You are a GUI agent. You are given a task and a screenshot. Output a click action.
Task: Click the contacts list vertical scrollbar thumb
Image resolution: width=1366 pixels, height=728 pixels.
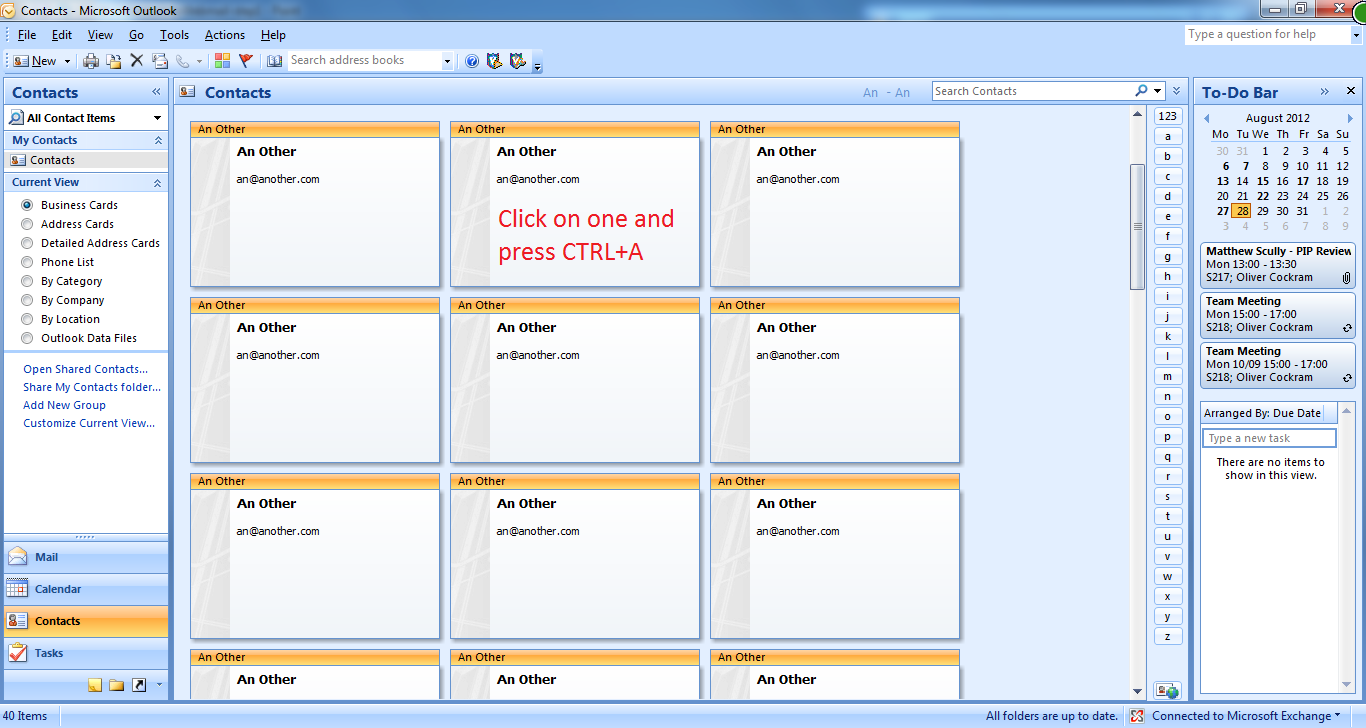coord(1137,227)
